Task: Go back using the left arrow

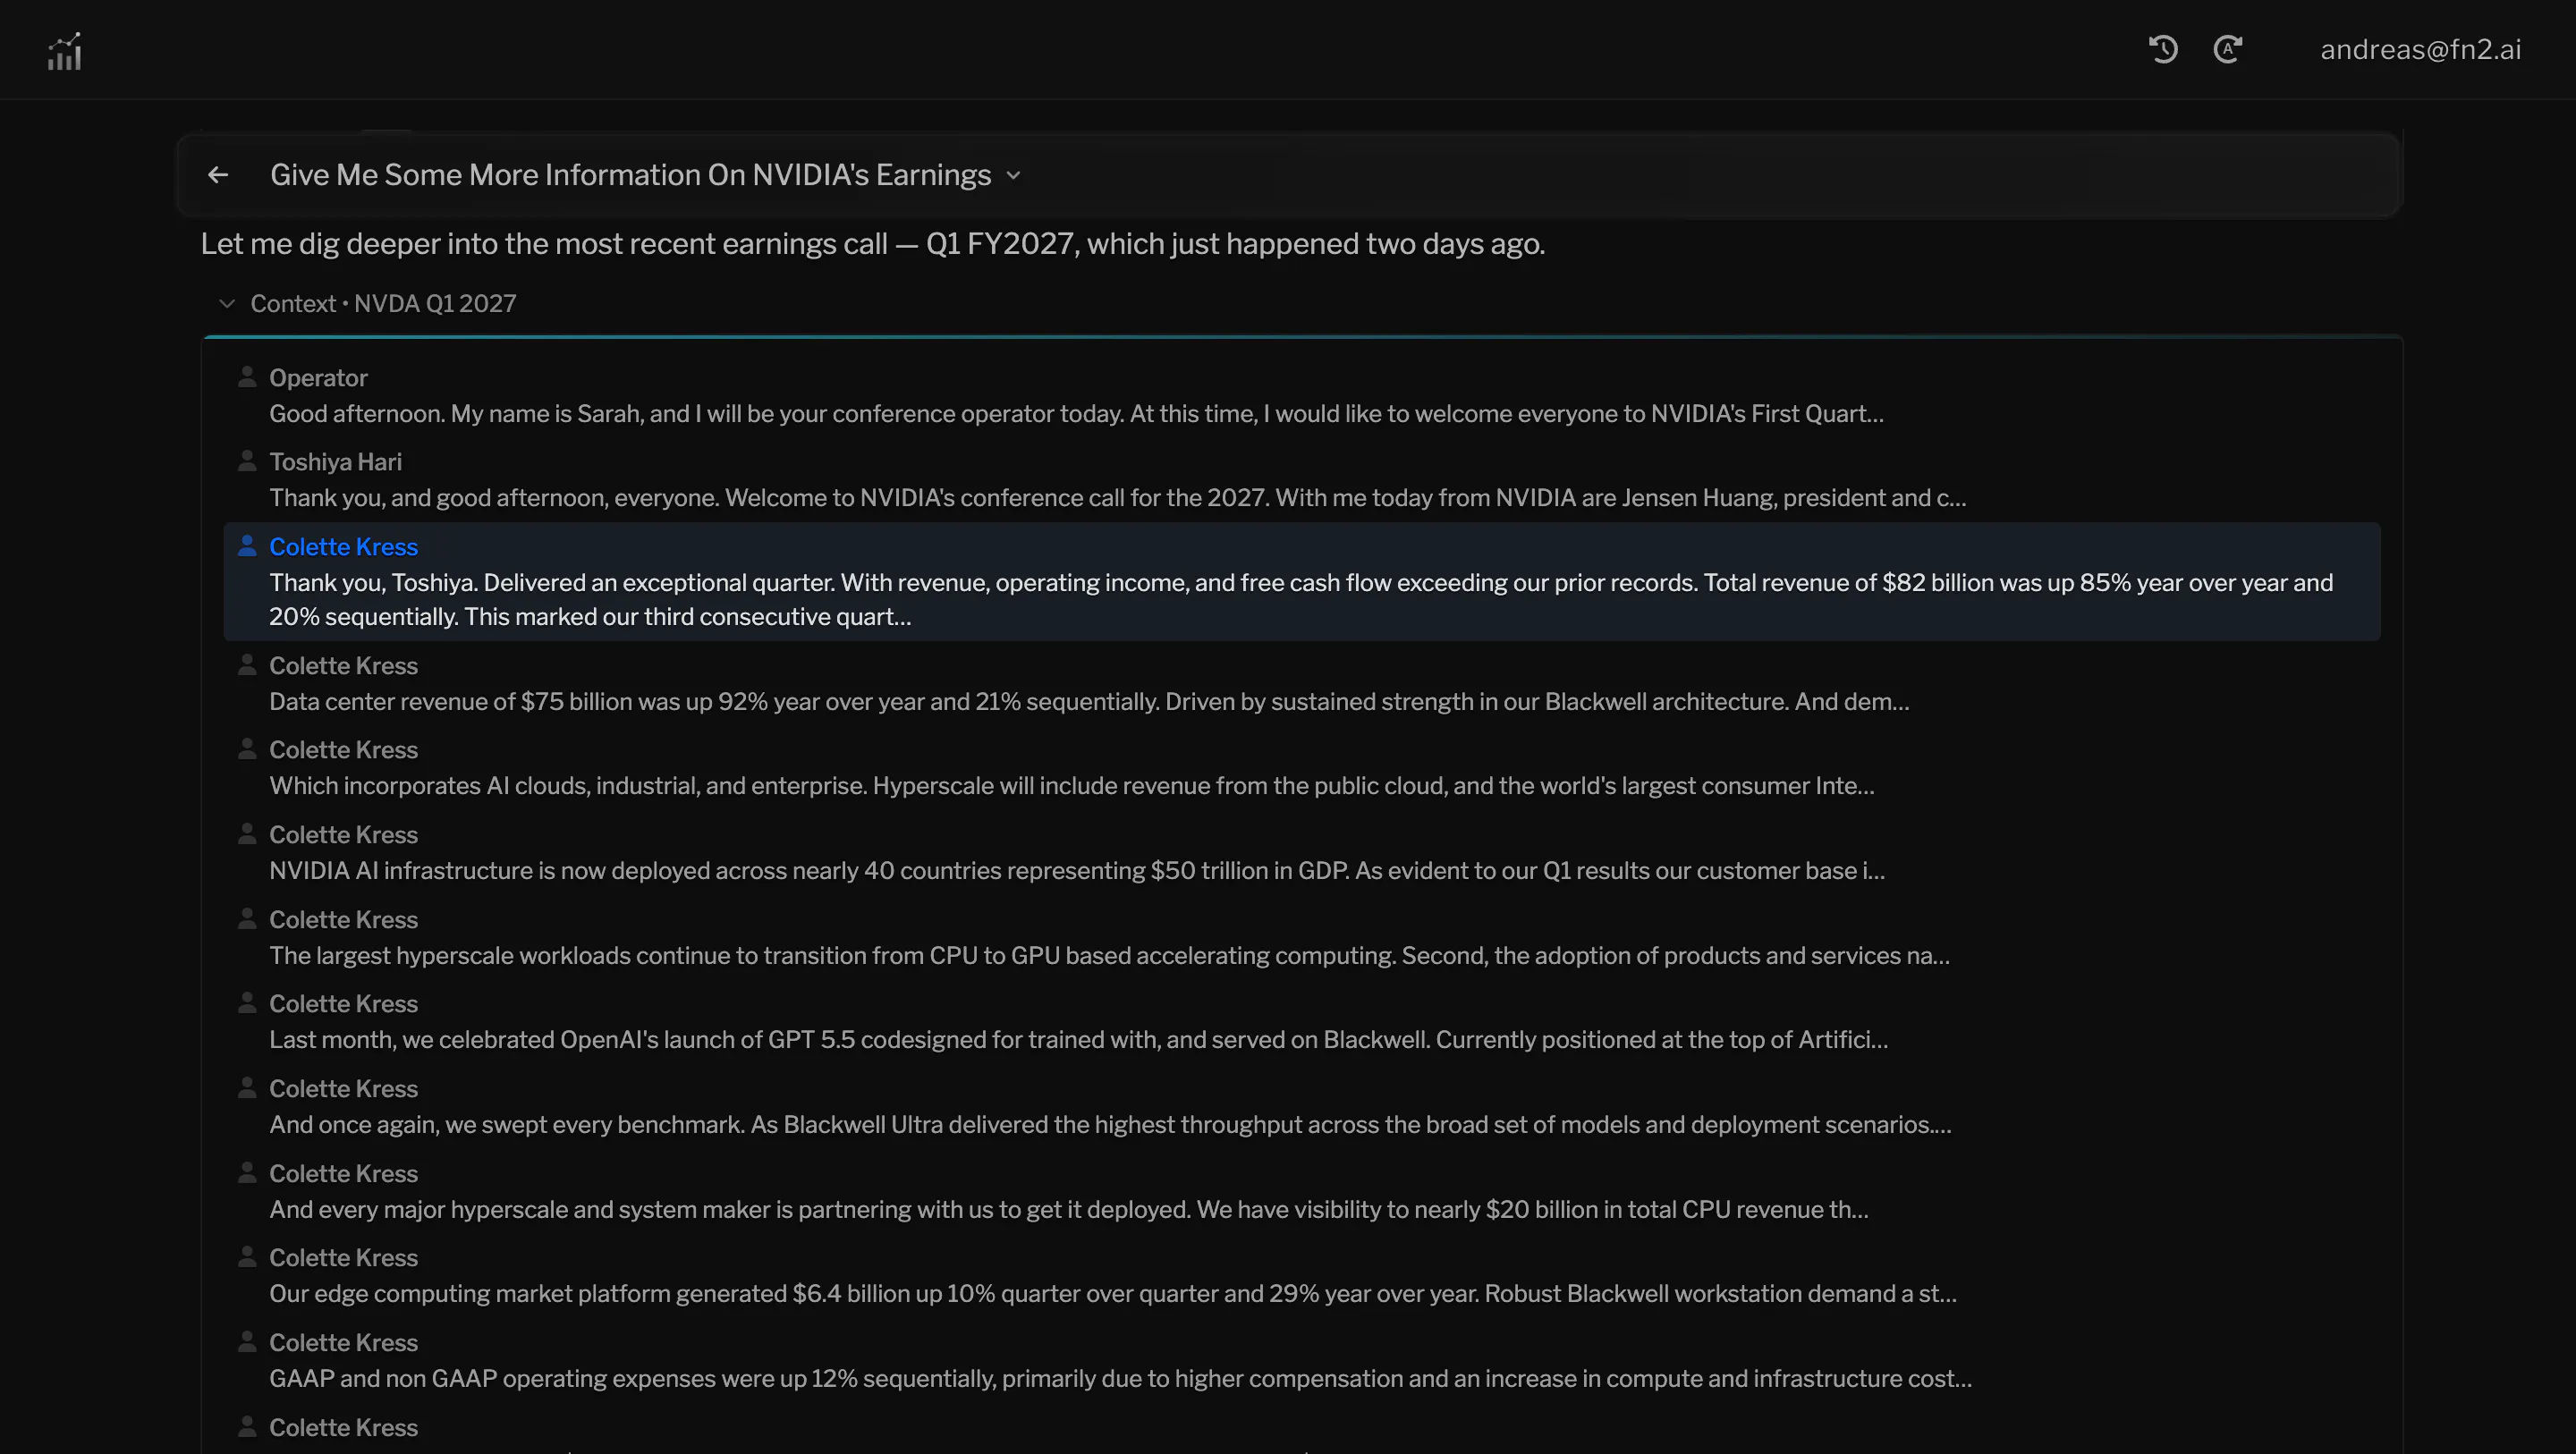Action: click(x=218, y=175)
